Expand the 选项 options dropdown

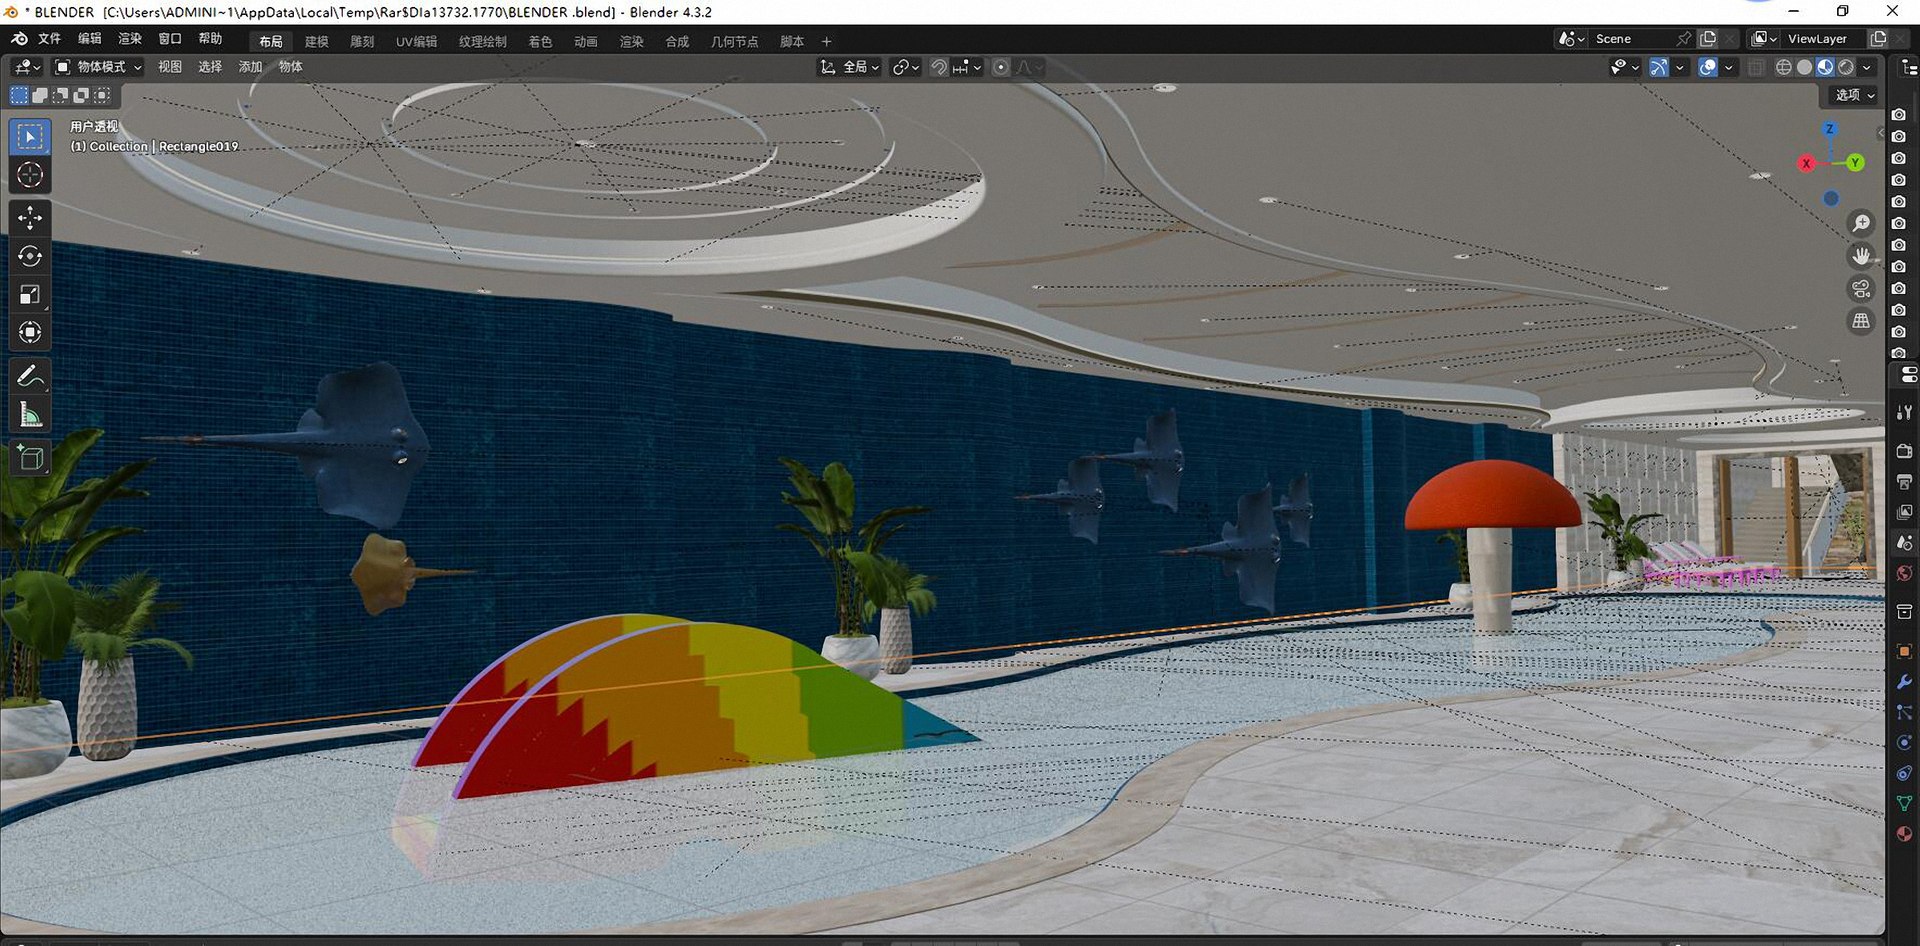[x=1855, y=95]
